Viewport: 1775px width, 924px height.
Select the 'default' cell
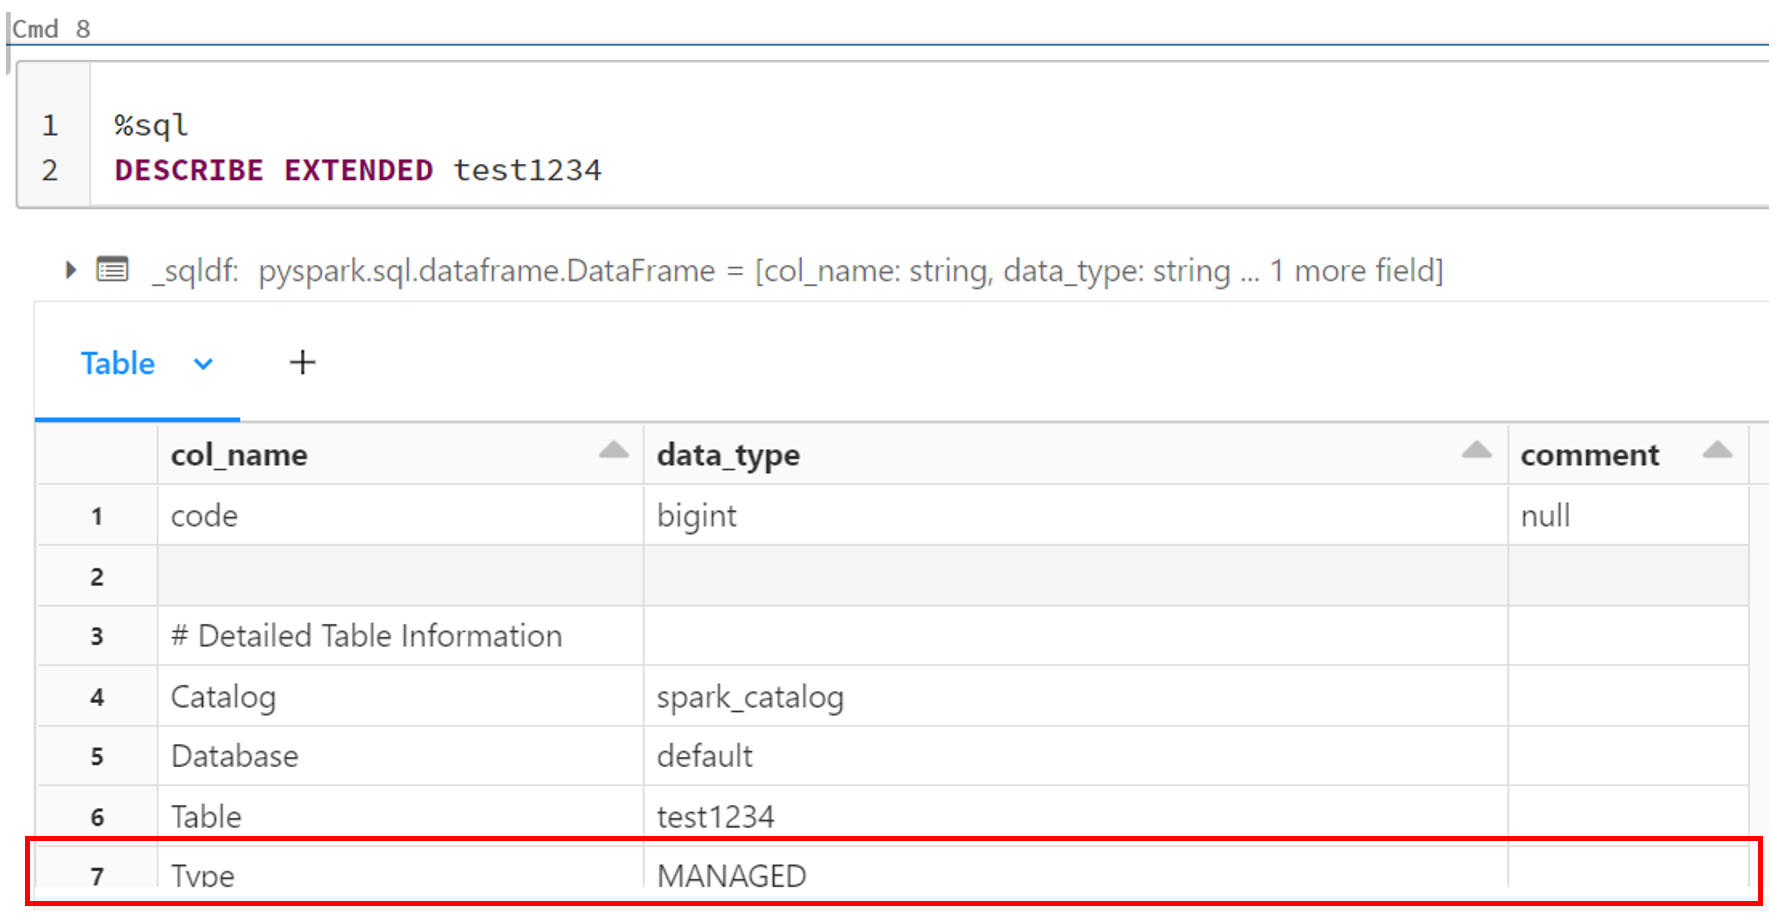pos(1076,756)
